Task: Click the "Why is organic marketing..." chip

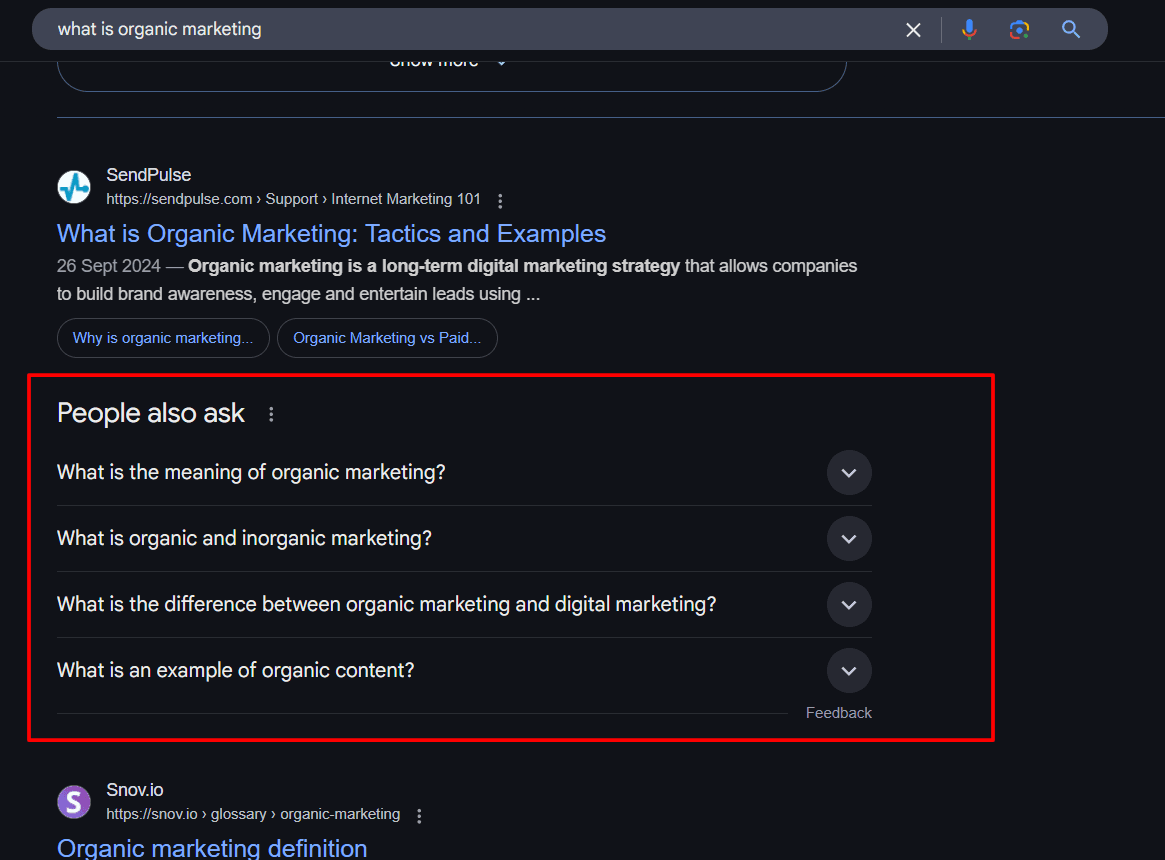Action: click(x=163, y=338)
